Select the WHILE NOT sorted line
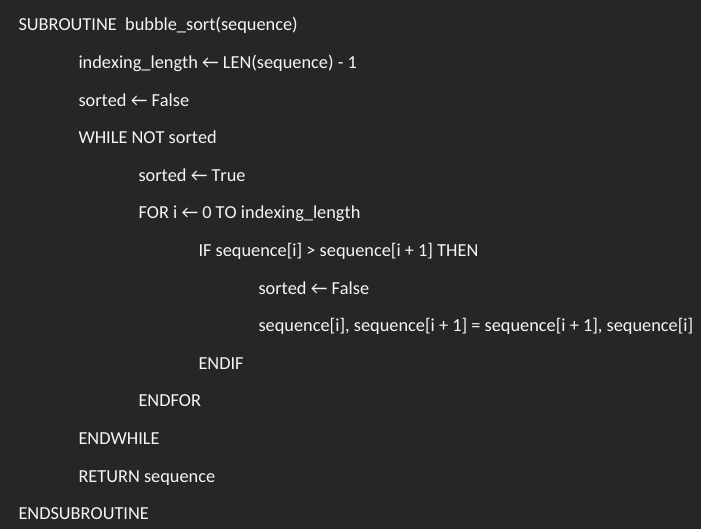The width and height of the screenshot is (701, 529). click(147, 137)
